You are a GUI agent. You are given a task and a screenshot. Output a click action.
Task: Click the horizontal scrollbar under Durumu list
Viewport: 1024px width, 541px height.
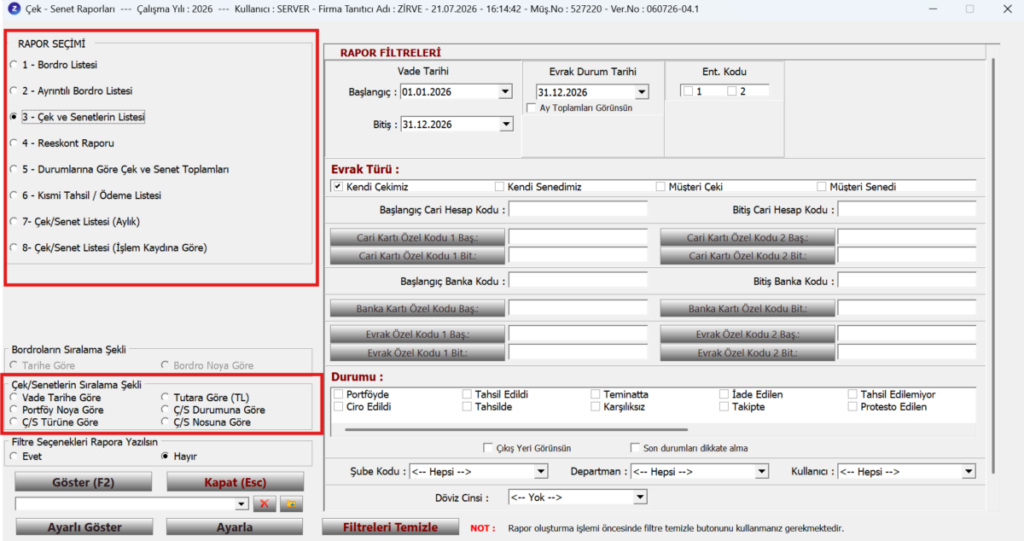[516, 429]
